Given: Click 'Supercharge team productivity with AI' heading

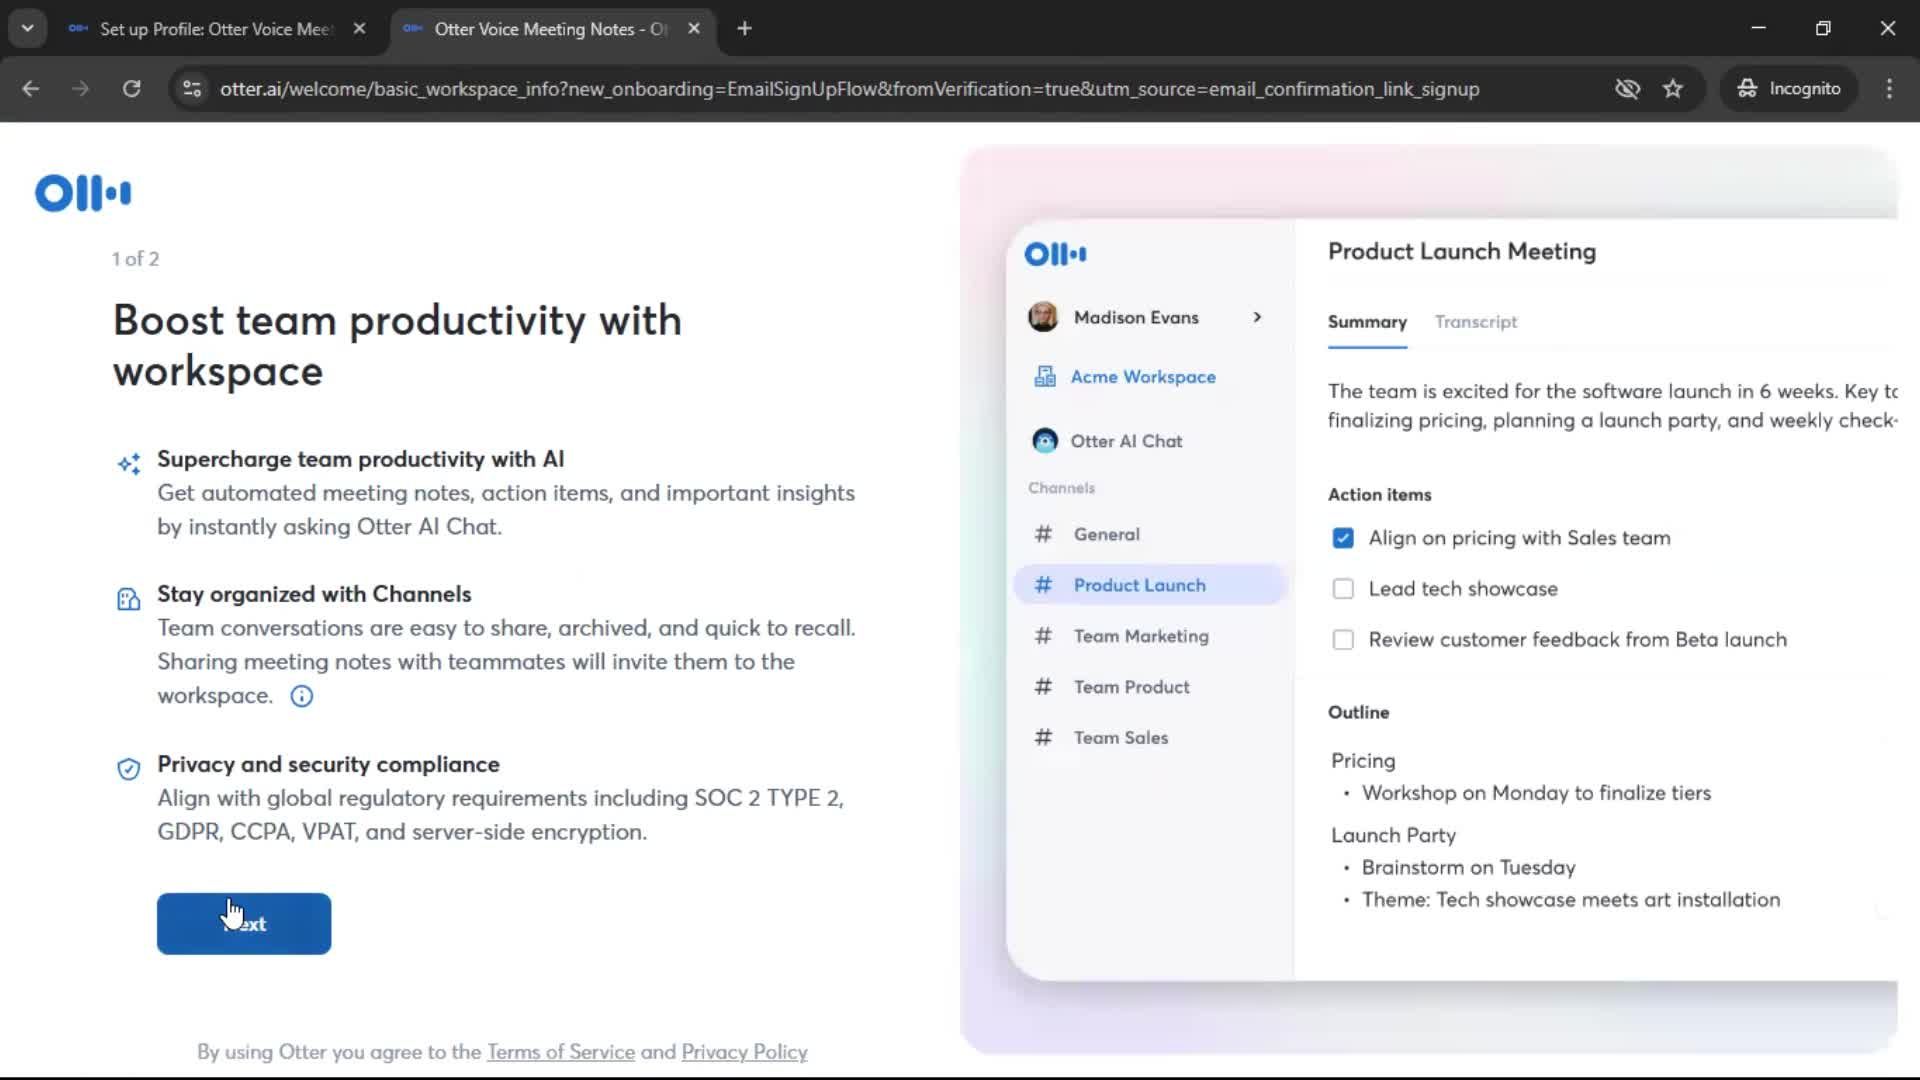Looking at the screenshot, I should (360, 459).
